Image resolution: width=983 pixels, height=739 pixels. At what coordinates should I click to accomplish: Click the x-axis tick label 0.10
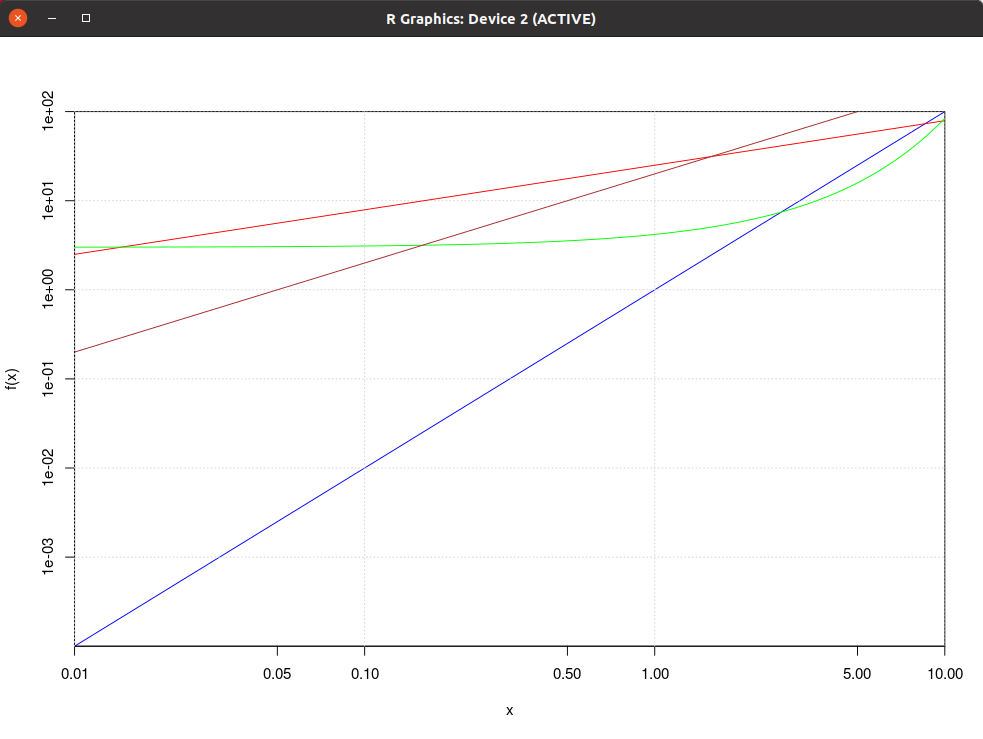365,674
